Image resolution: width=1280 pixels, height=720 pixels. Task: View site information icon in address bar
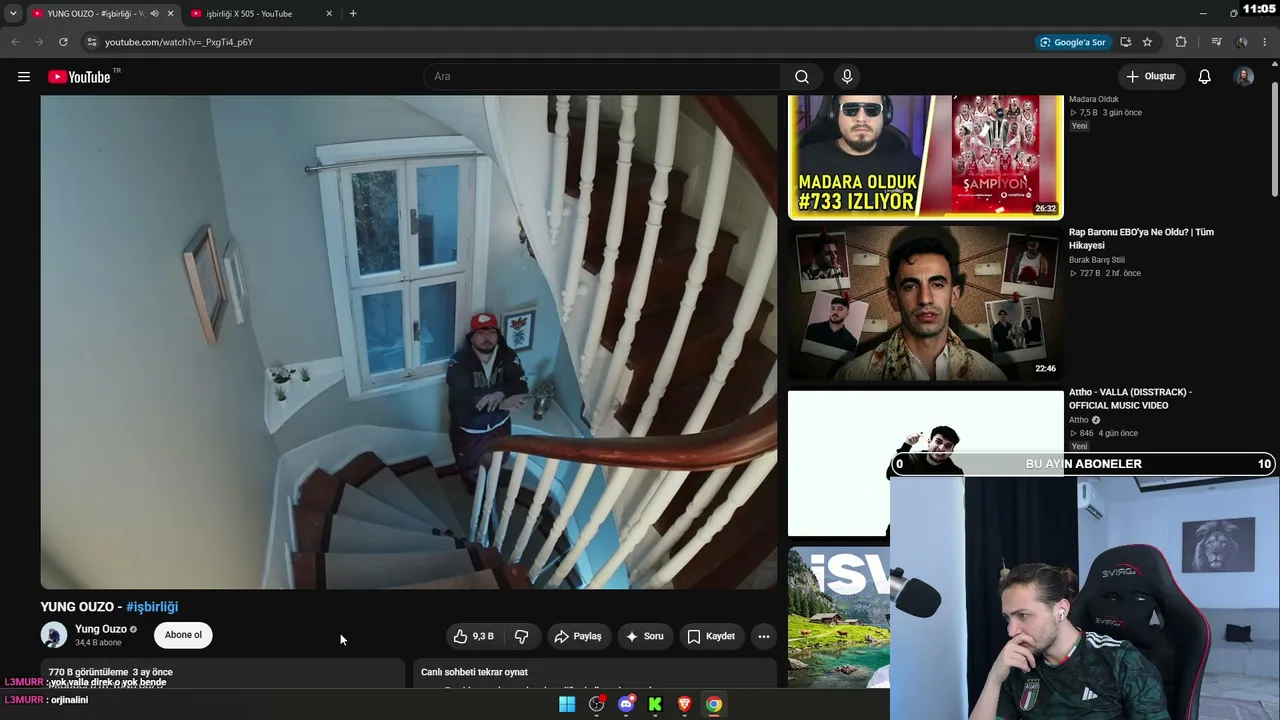click(91, 42)
